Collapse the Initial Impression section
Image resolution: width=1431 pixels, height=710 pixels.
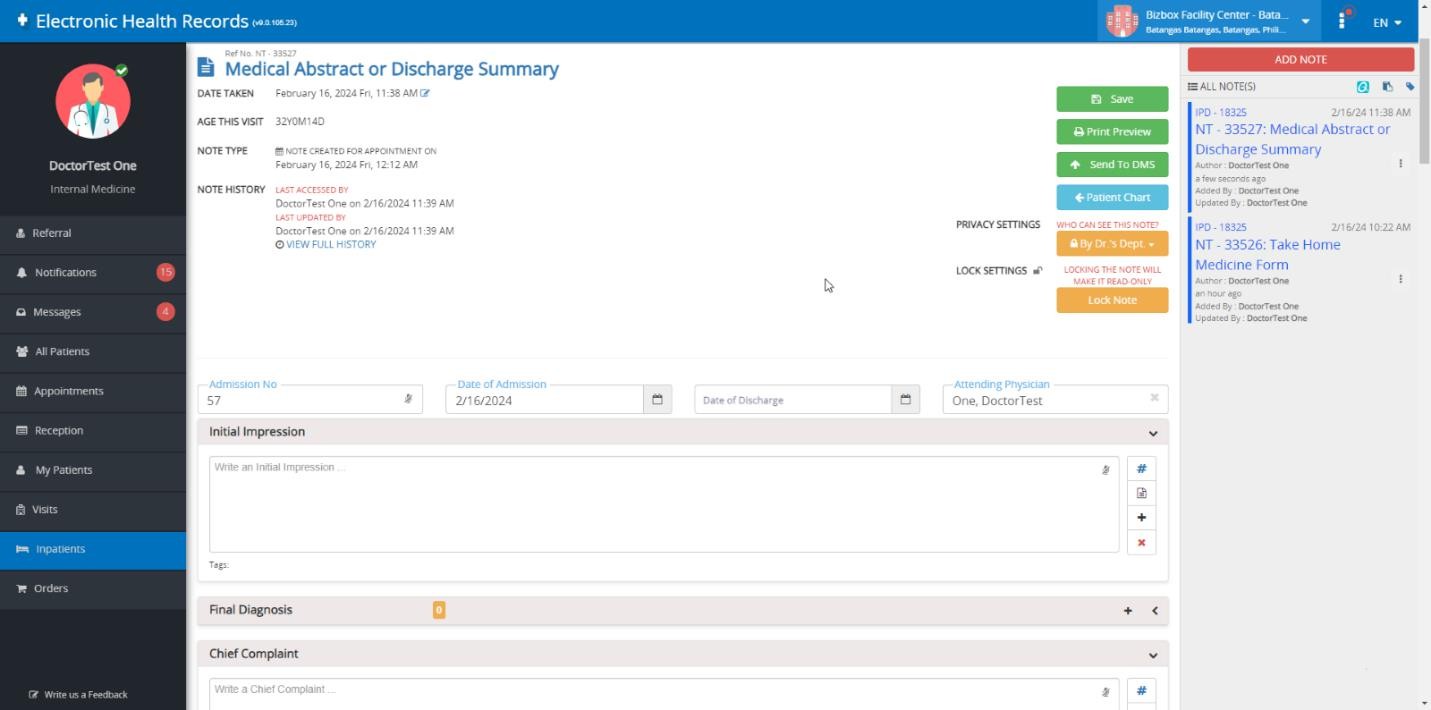pos(1153,433)
